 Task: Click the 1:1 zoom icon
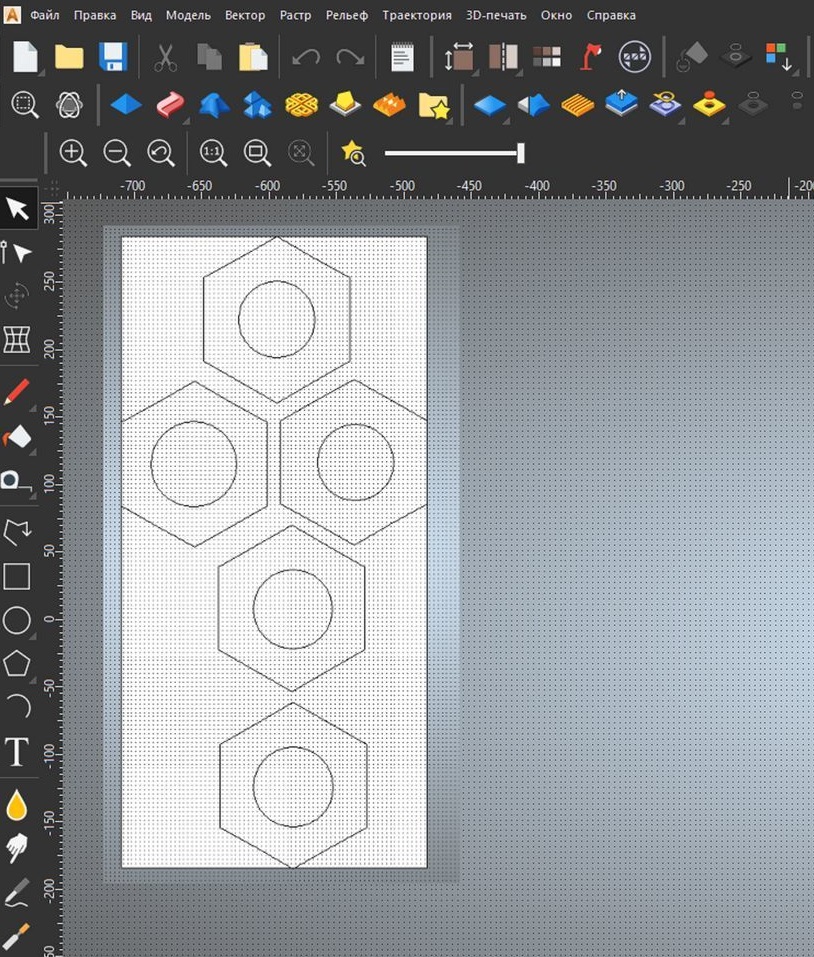pos(213,153)
